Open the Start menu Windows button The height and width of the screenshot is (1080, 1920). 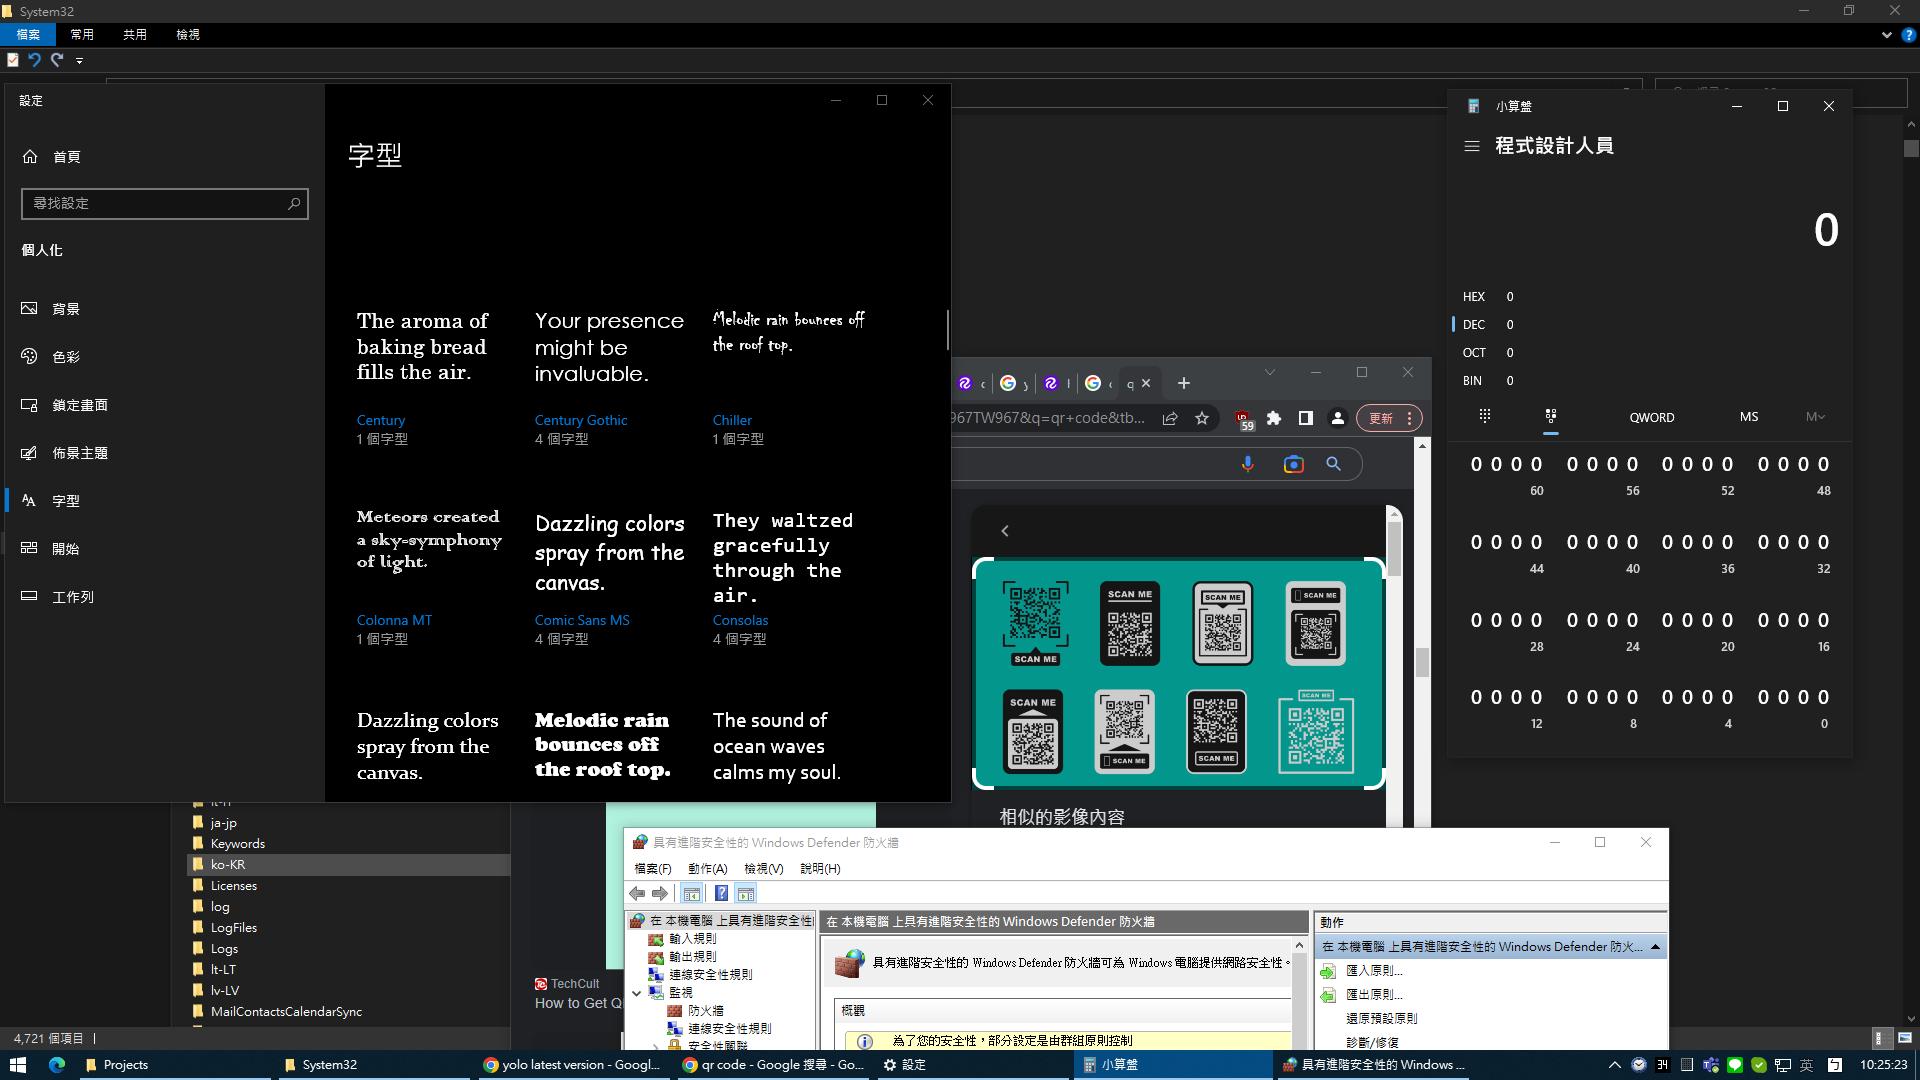pyautogui.click(x=17, y=1065)
